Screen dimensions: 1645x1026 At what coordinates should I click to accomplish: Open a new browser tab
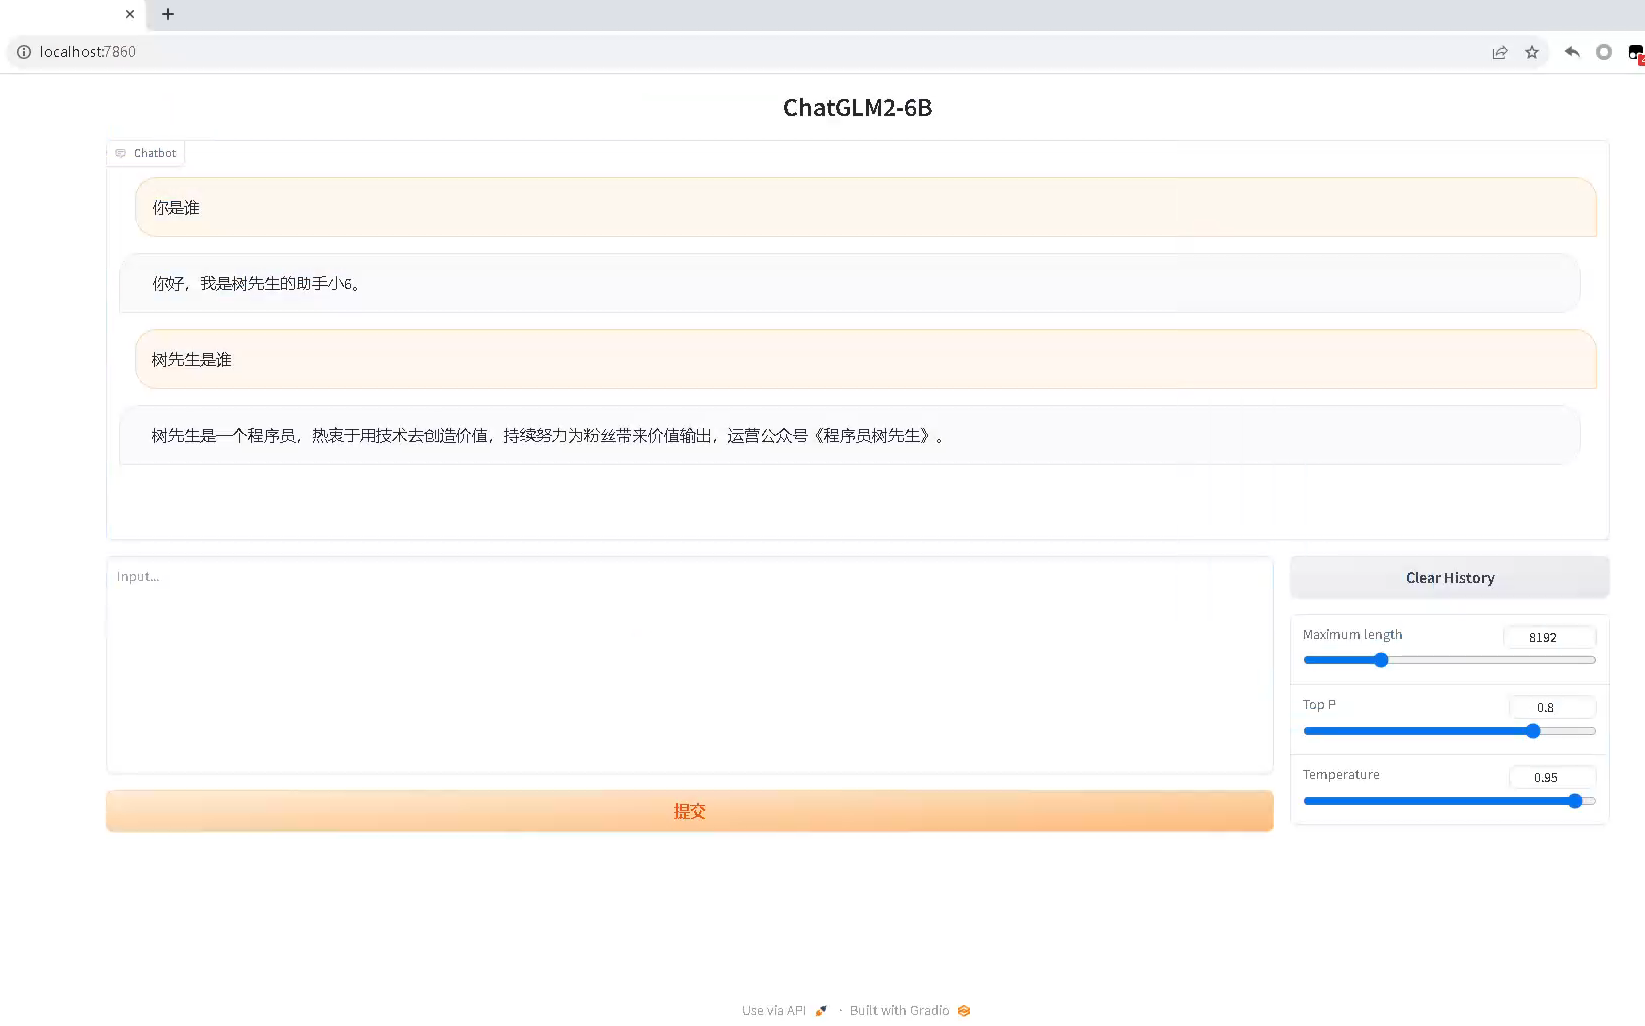pyautogui.click(x=168, y=14)
